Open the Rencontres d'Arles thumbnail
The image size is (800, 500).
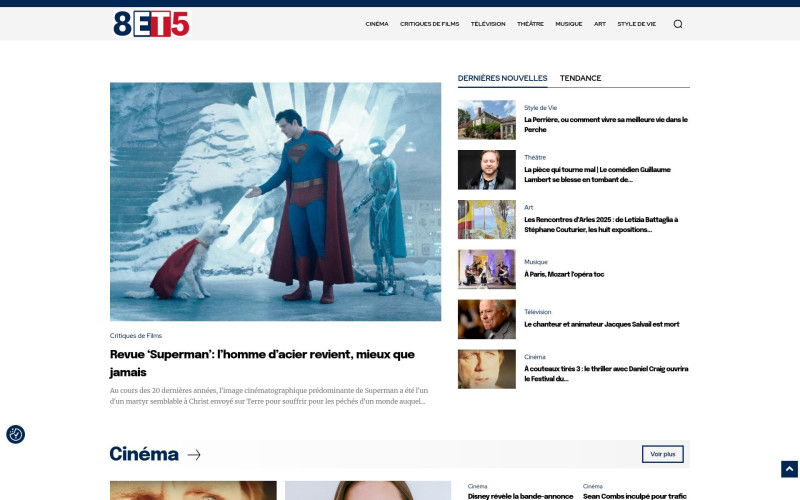(487, 219)
